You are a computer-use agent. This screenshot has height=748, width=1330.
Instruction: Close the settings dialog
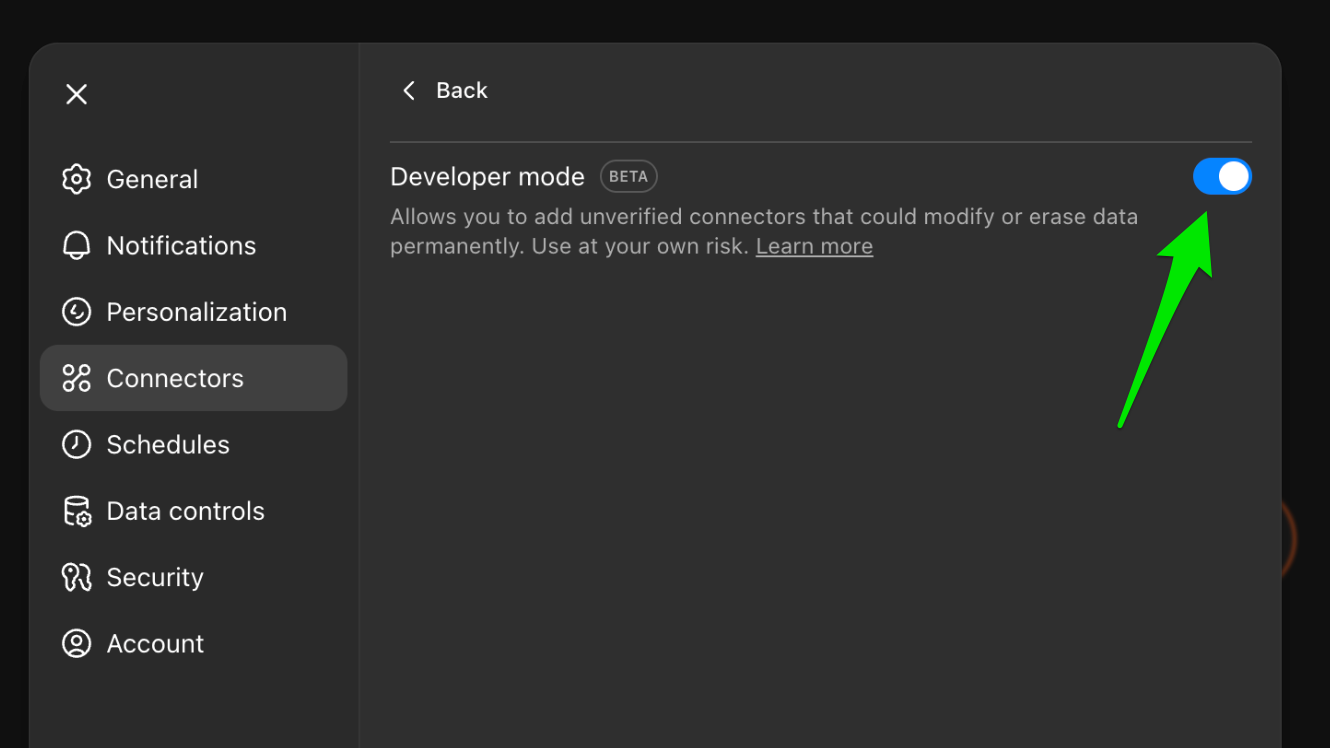[76, 93]
